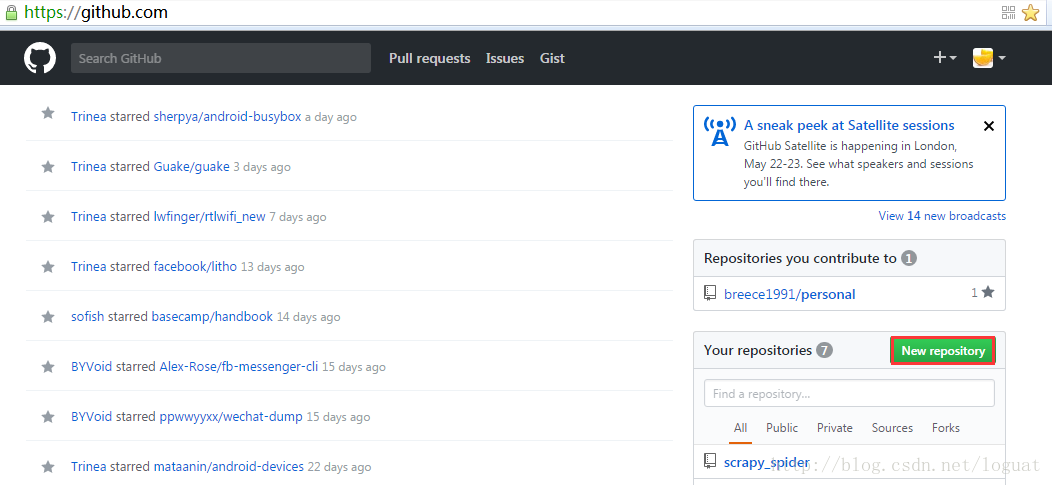Image resolution: width=1052 pixels, height=485 pixels.
Task: Open BYVoid profile in the fb-messenger-cli row
Action: click(x=91, y=366)
